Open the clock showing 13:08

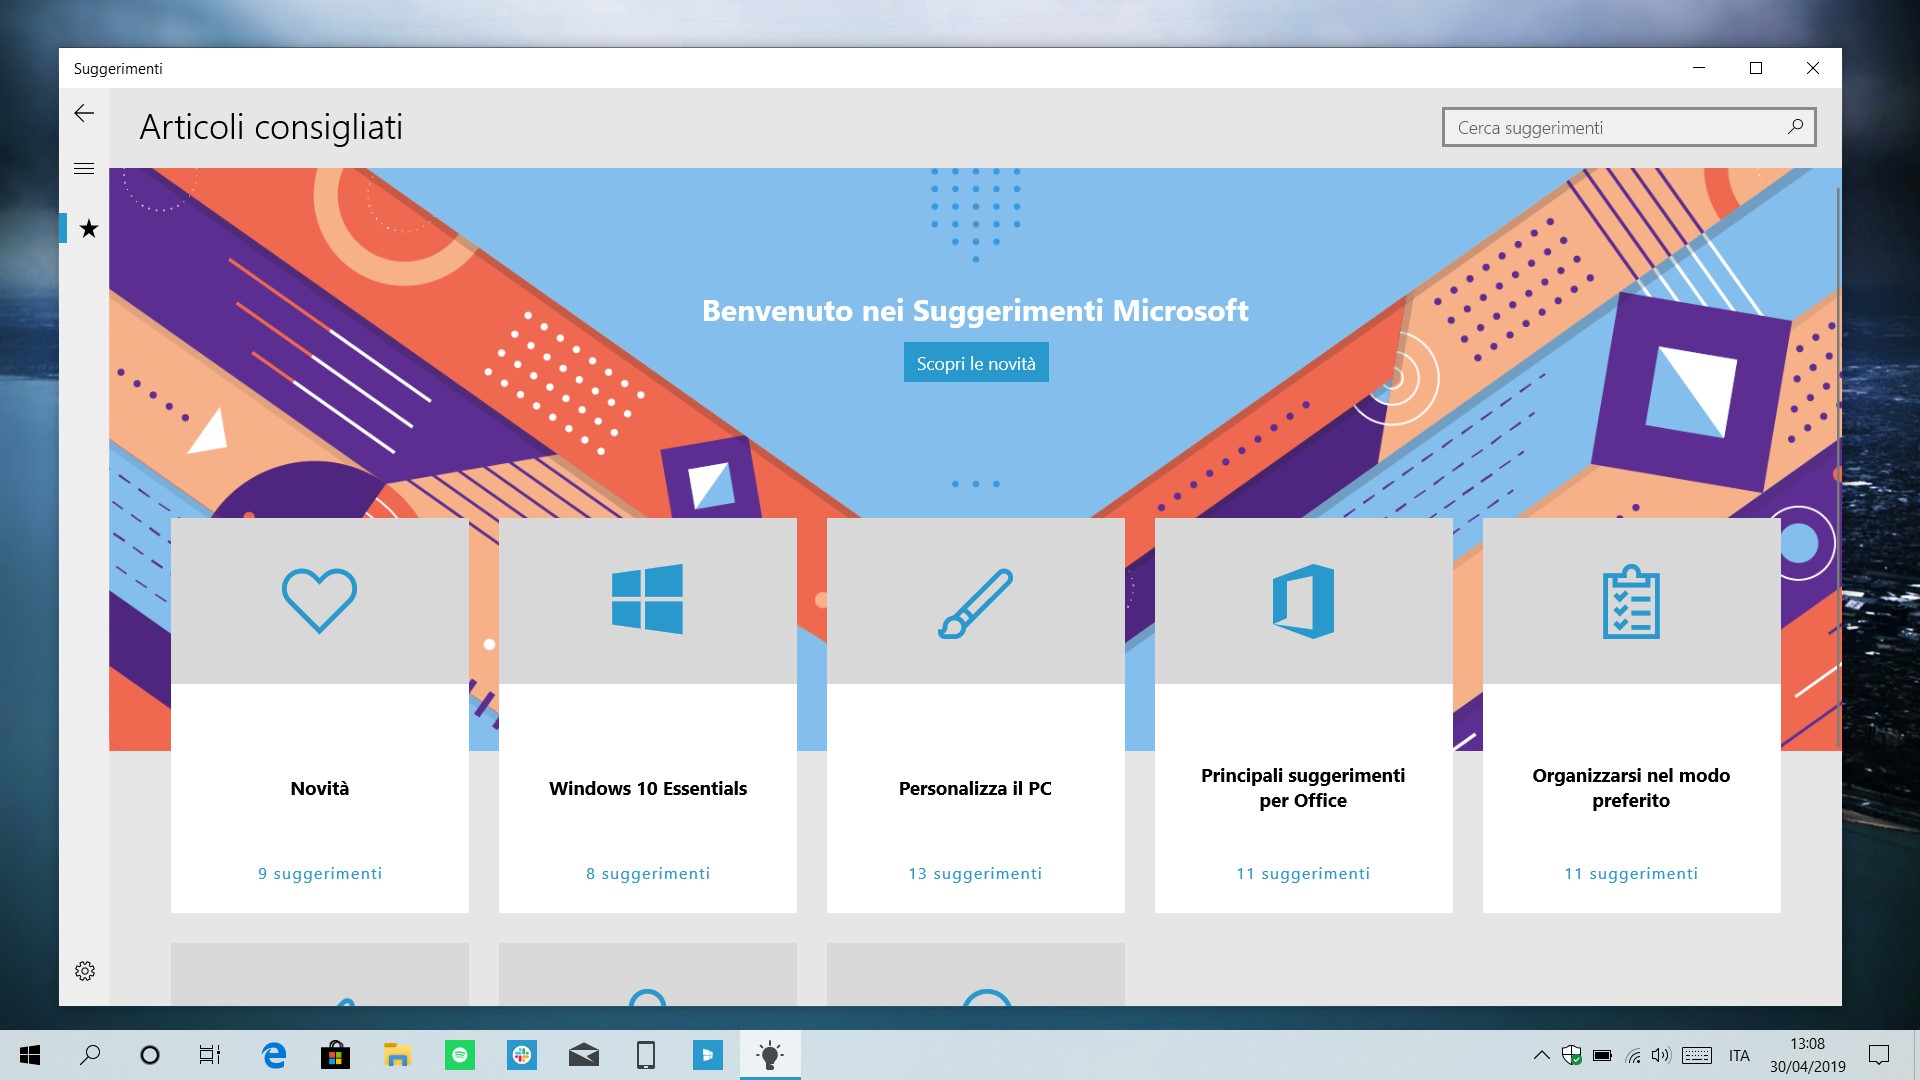click(1807, 1055)
